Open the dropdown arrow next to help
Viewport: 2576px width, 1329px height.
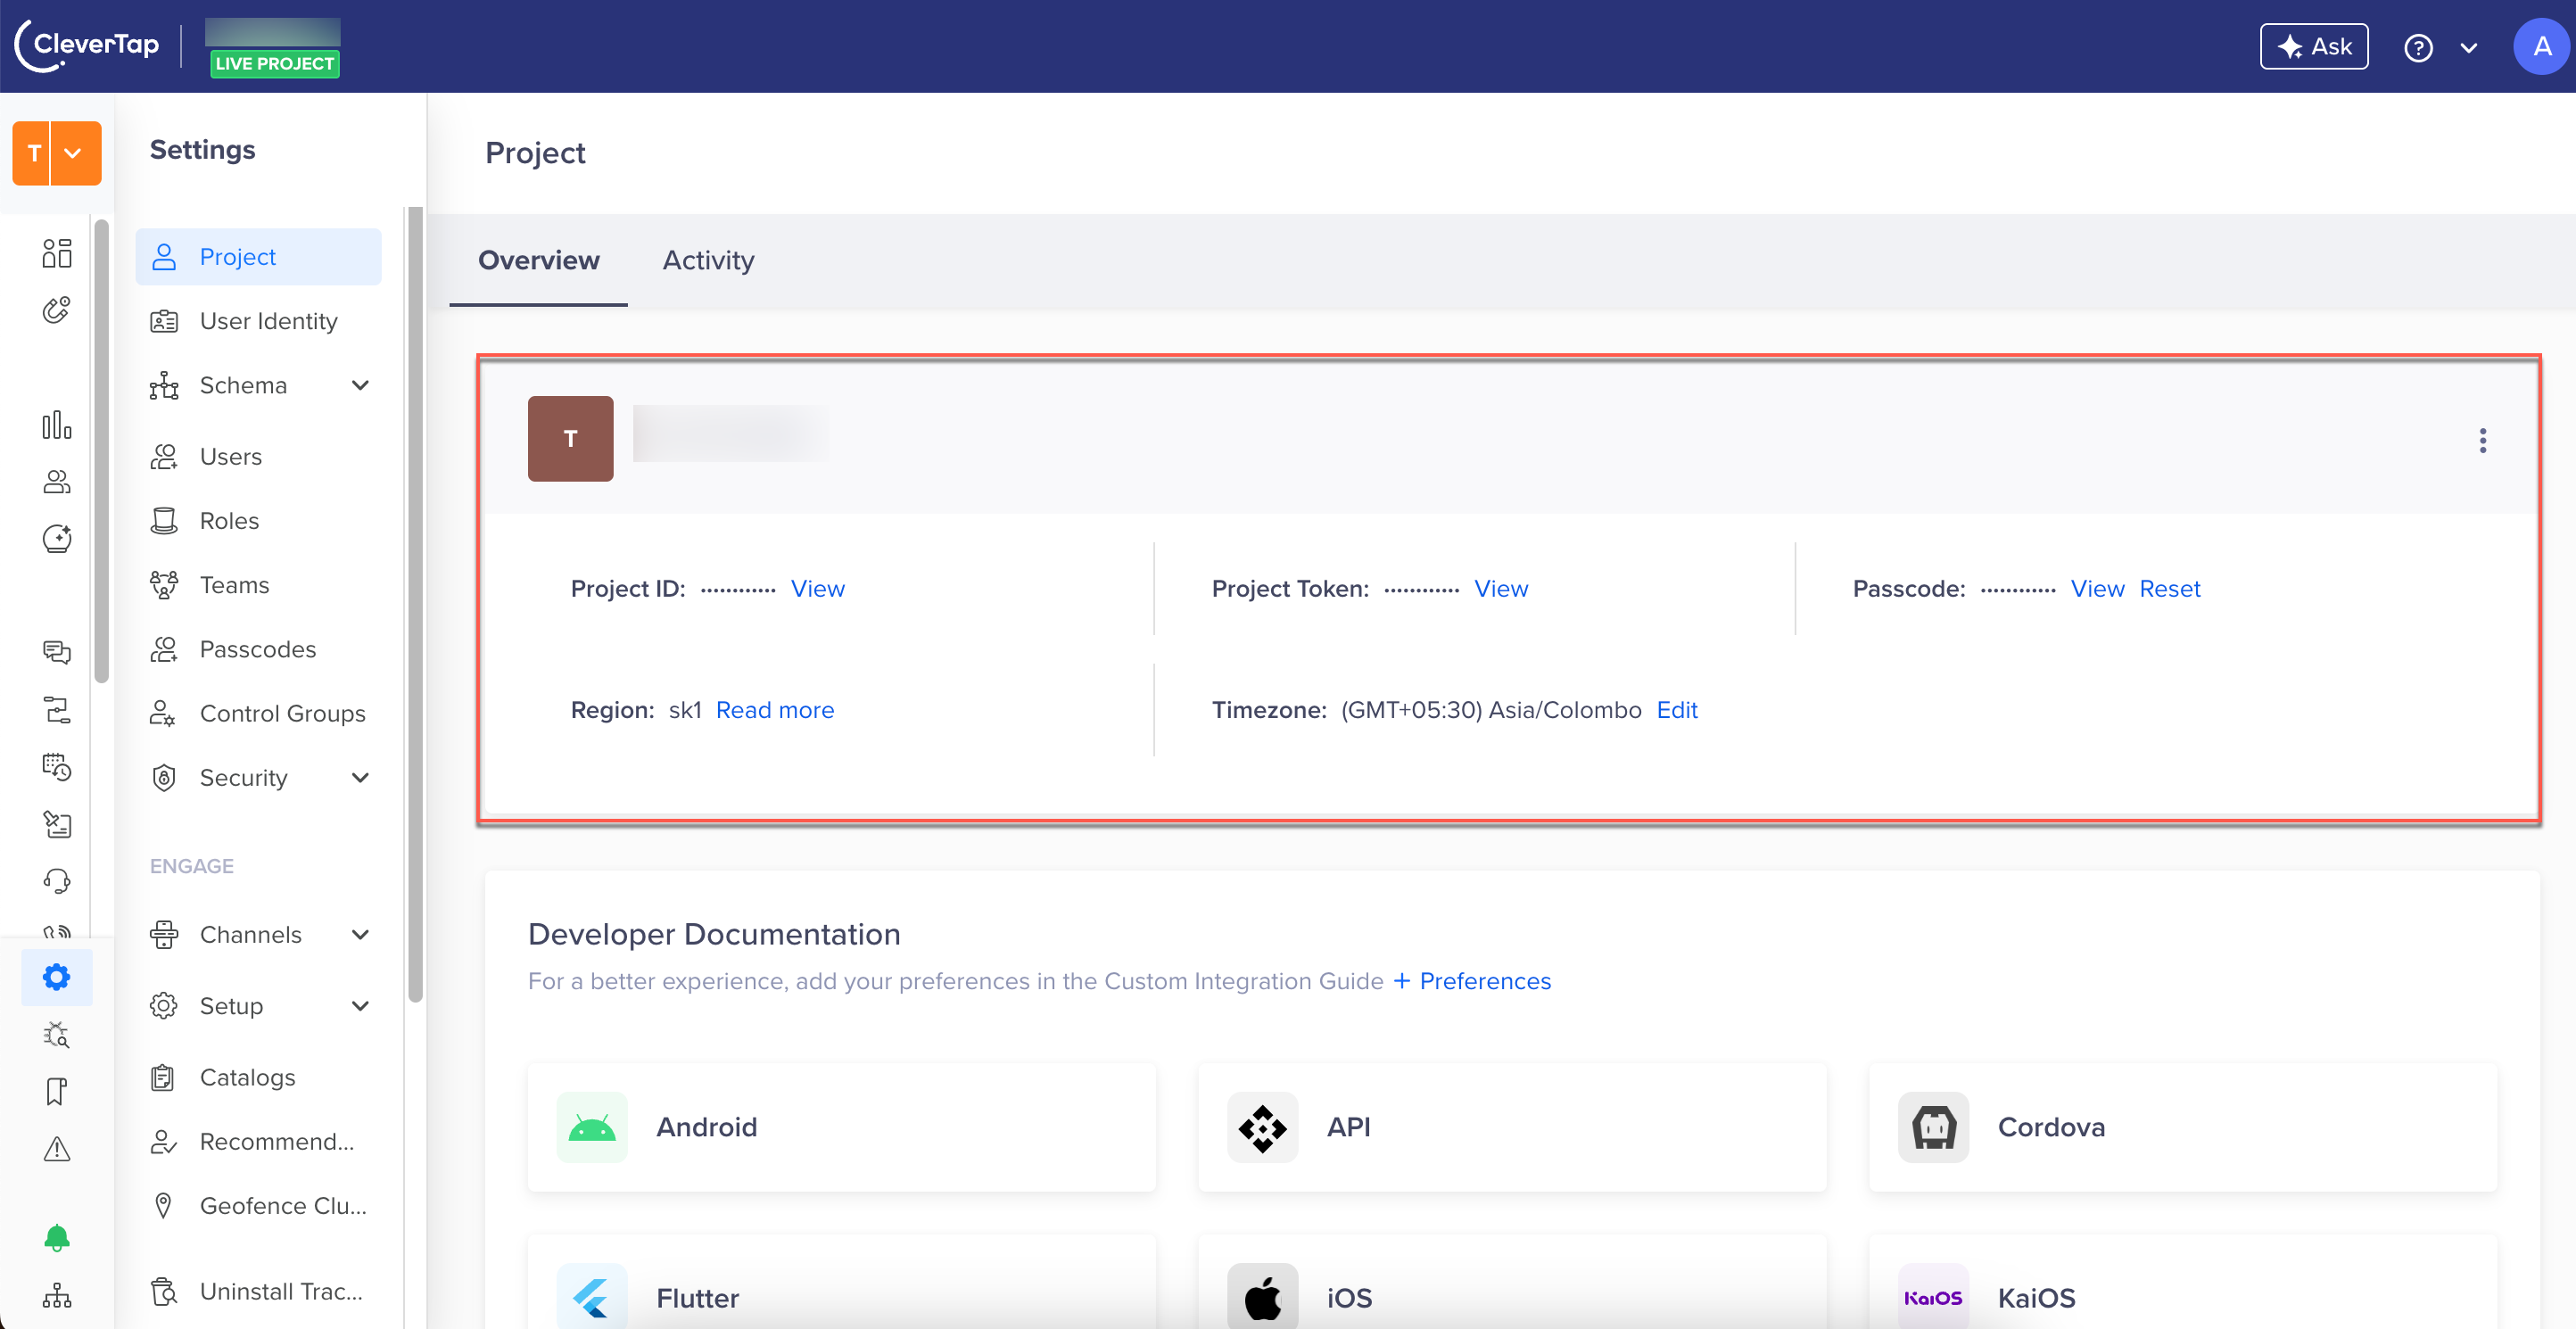(x=2468, y=47)
